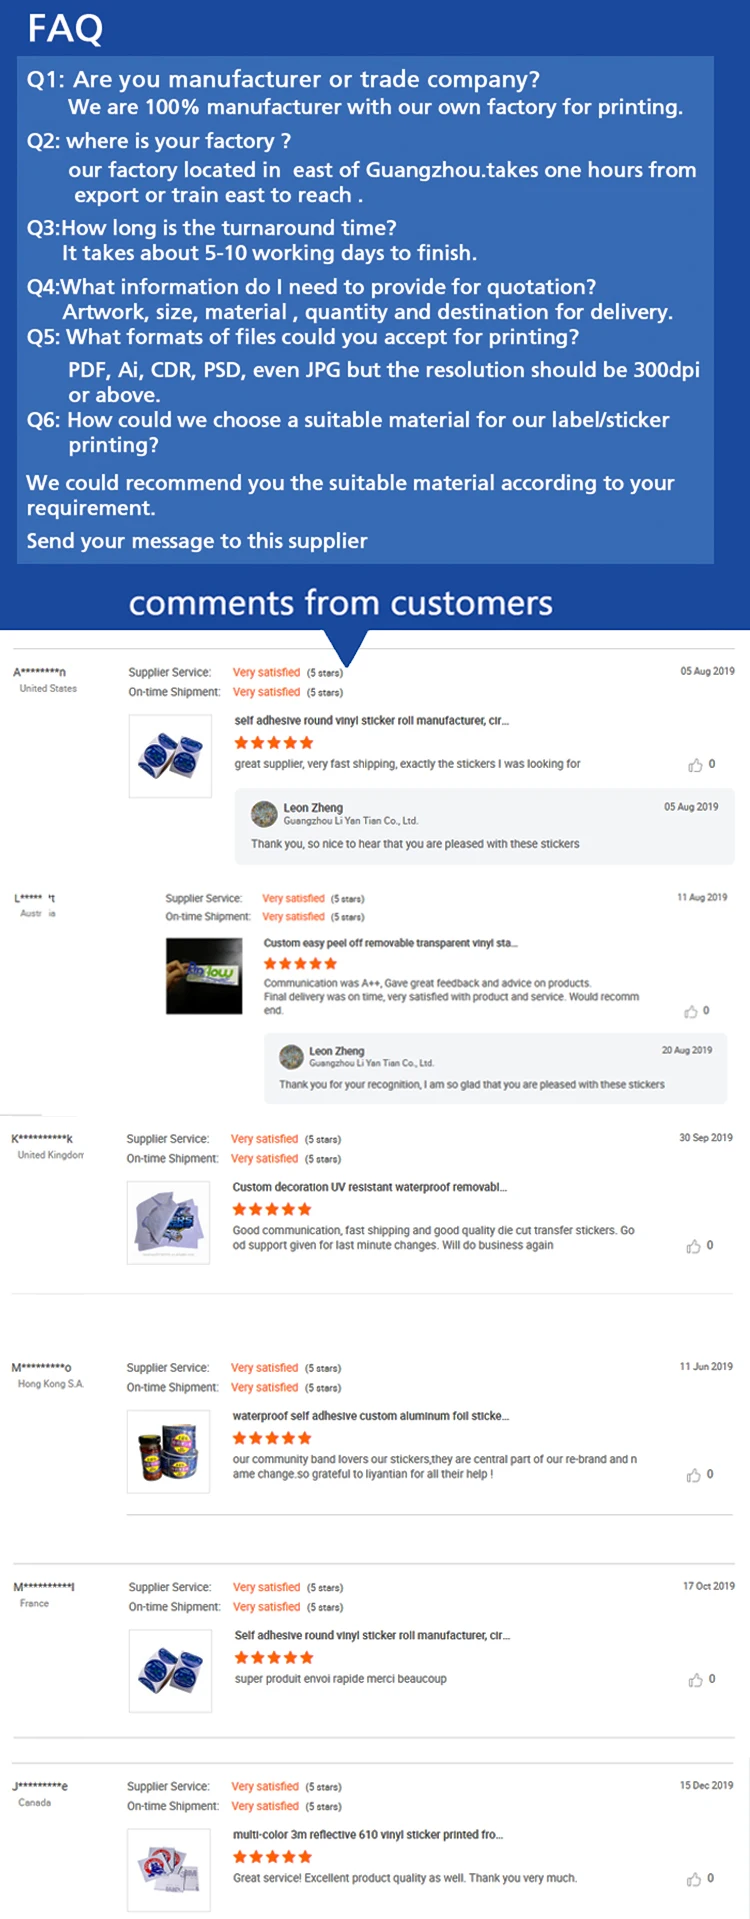Viewport: 750px width, 1919px height.
Task: Click Leon Zheng's avatar in the 20 Aug reply
Action: click(x=291, y=1056)
